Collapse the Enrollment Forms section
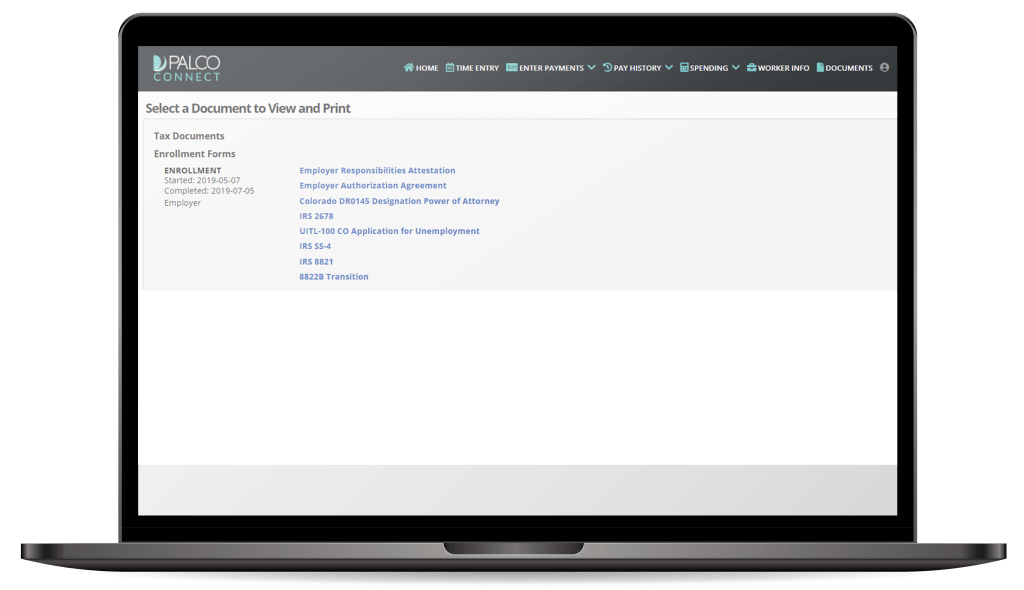The width and height of the screenshot is (1024, 590). tap(194, 154)
